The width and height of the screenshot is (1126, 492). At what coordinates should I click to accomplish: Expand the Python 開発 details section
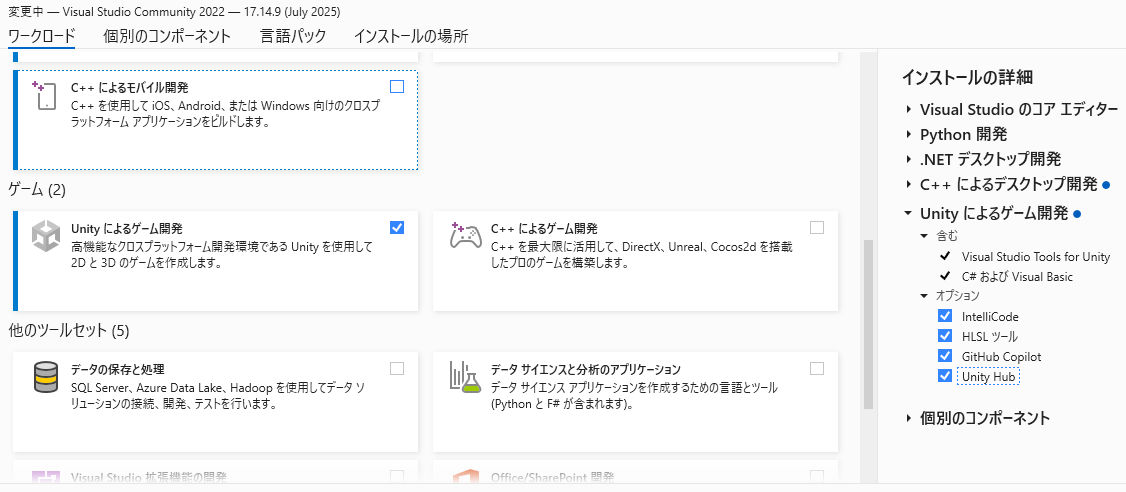click(x=909, y=134)
